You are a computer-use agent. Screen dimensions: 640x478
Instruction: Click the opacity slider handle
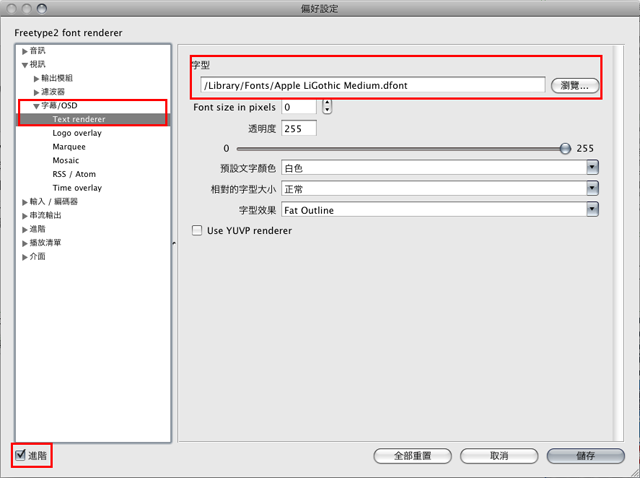pos(565,149)
